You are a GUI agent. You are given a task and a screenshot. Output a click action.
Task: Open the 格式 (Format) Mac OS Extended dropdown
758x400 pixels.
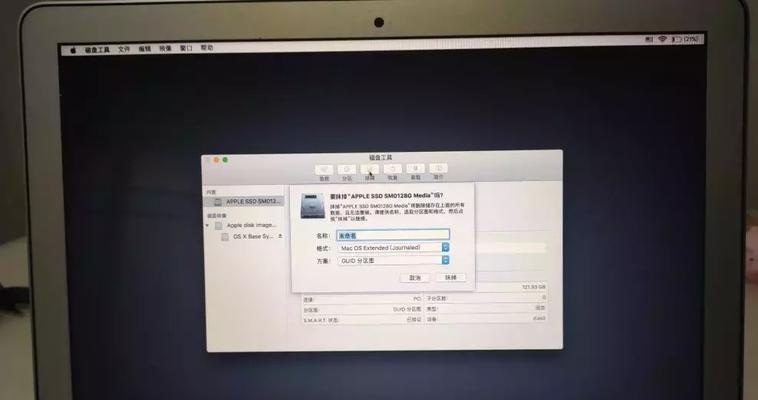(x=393, y=248)
